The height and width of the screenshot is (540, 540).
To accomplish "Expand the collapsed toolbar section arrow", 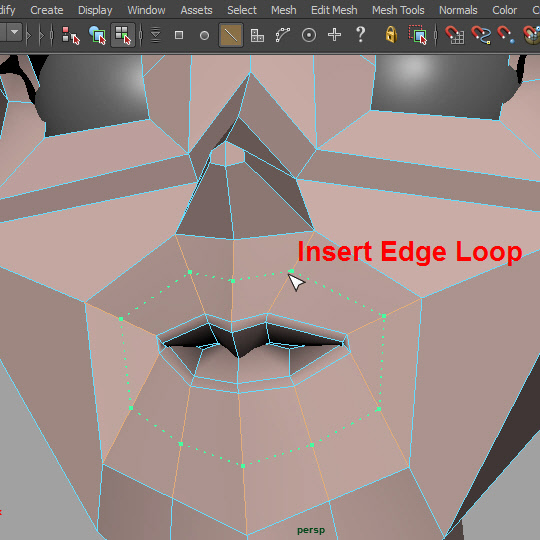I will coord(29,35).
